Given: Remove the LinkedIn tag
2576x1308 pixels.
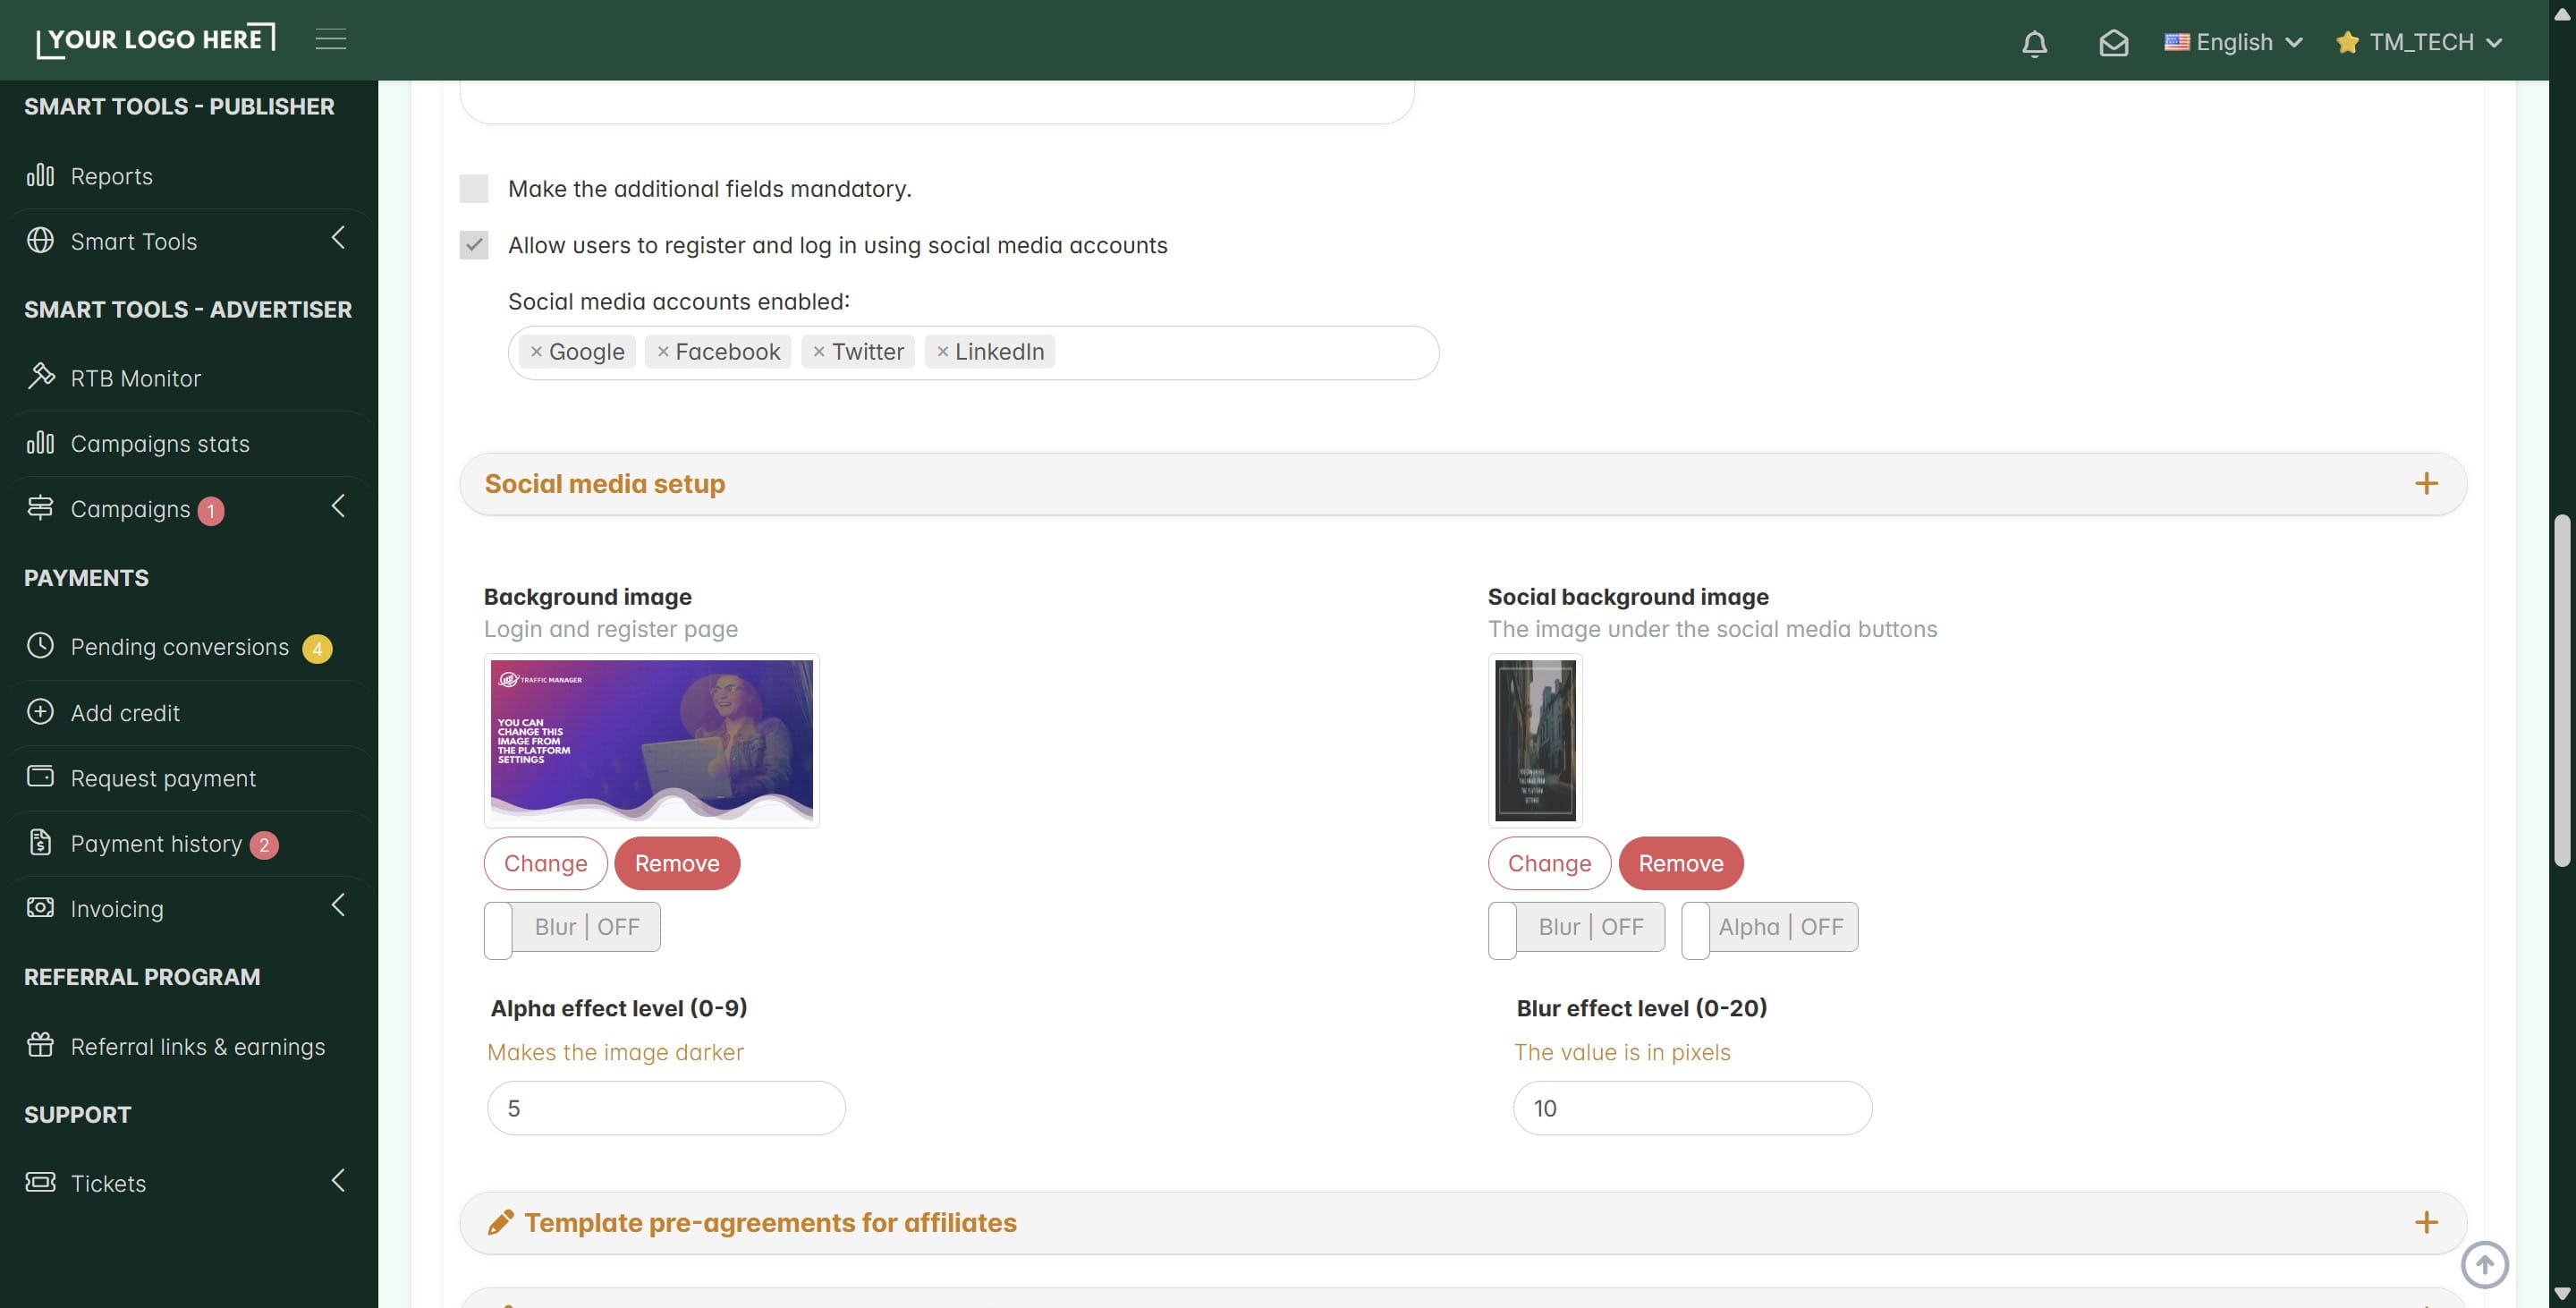Looking at the screenshot, I should click(942, 352).
